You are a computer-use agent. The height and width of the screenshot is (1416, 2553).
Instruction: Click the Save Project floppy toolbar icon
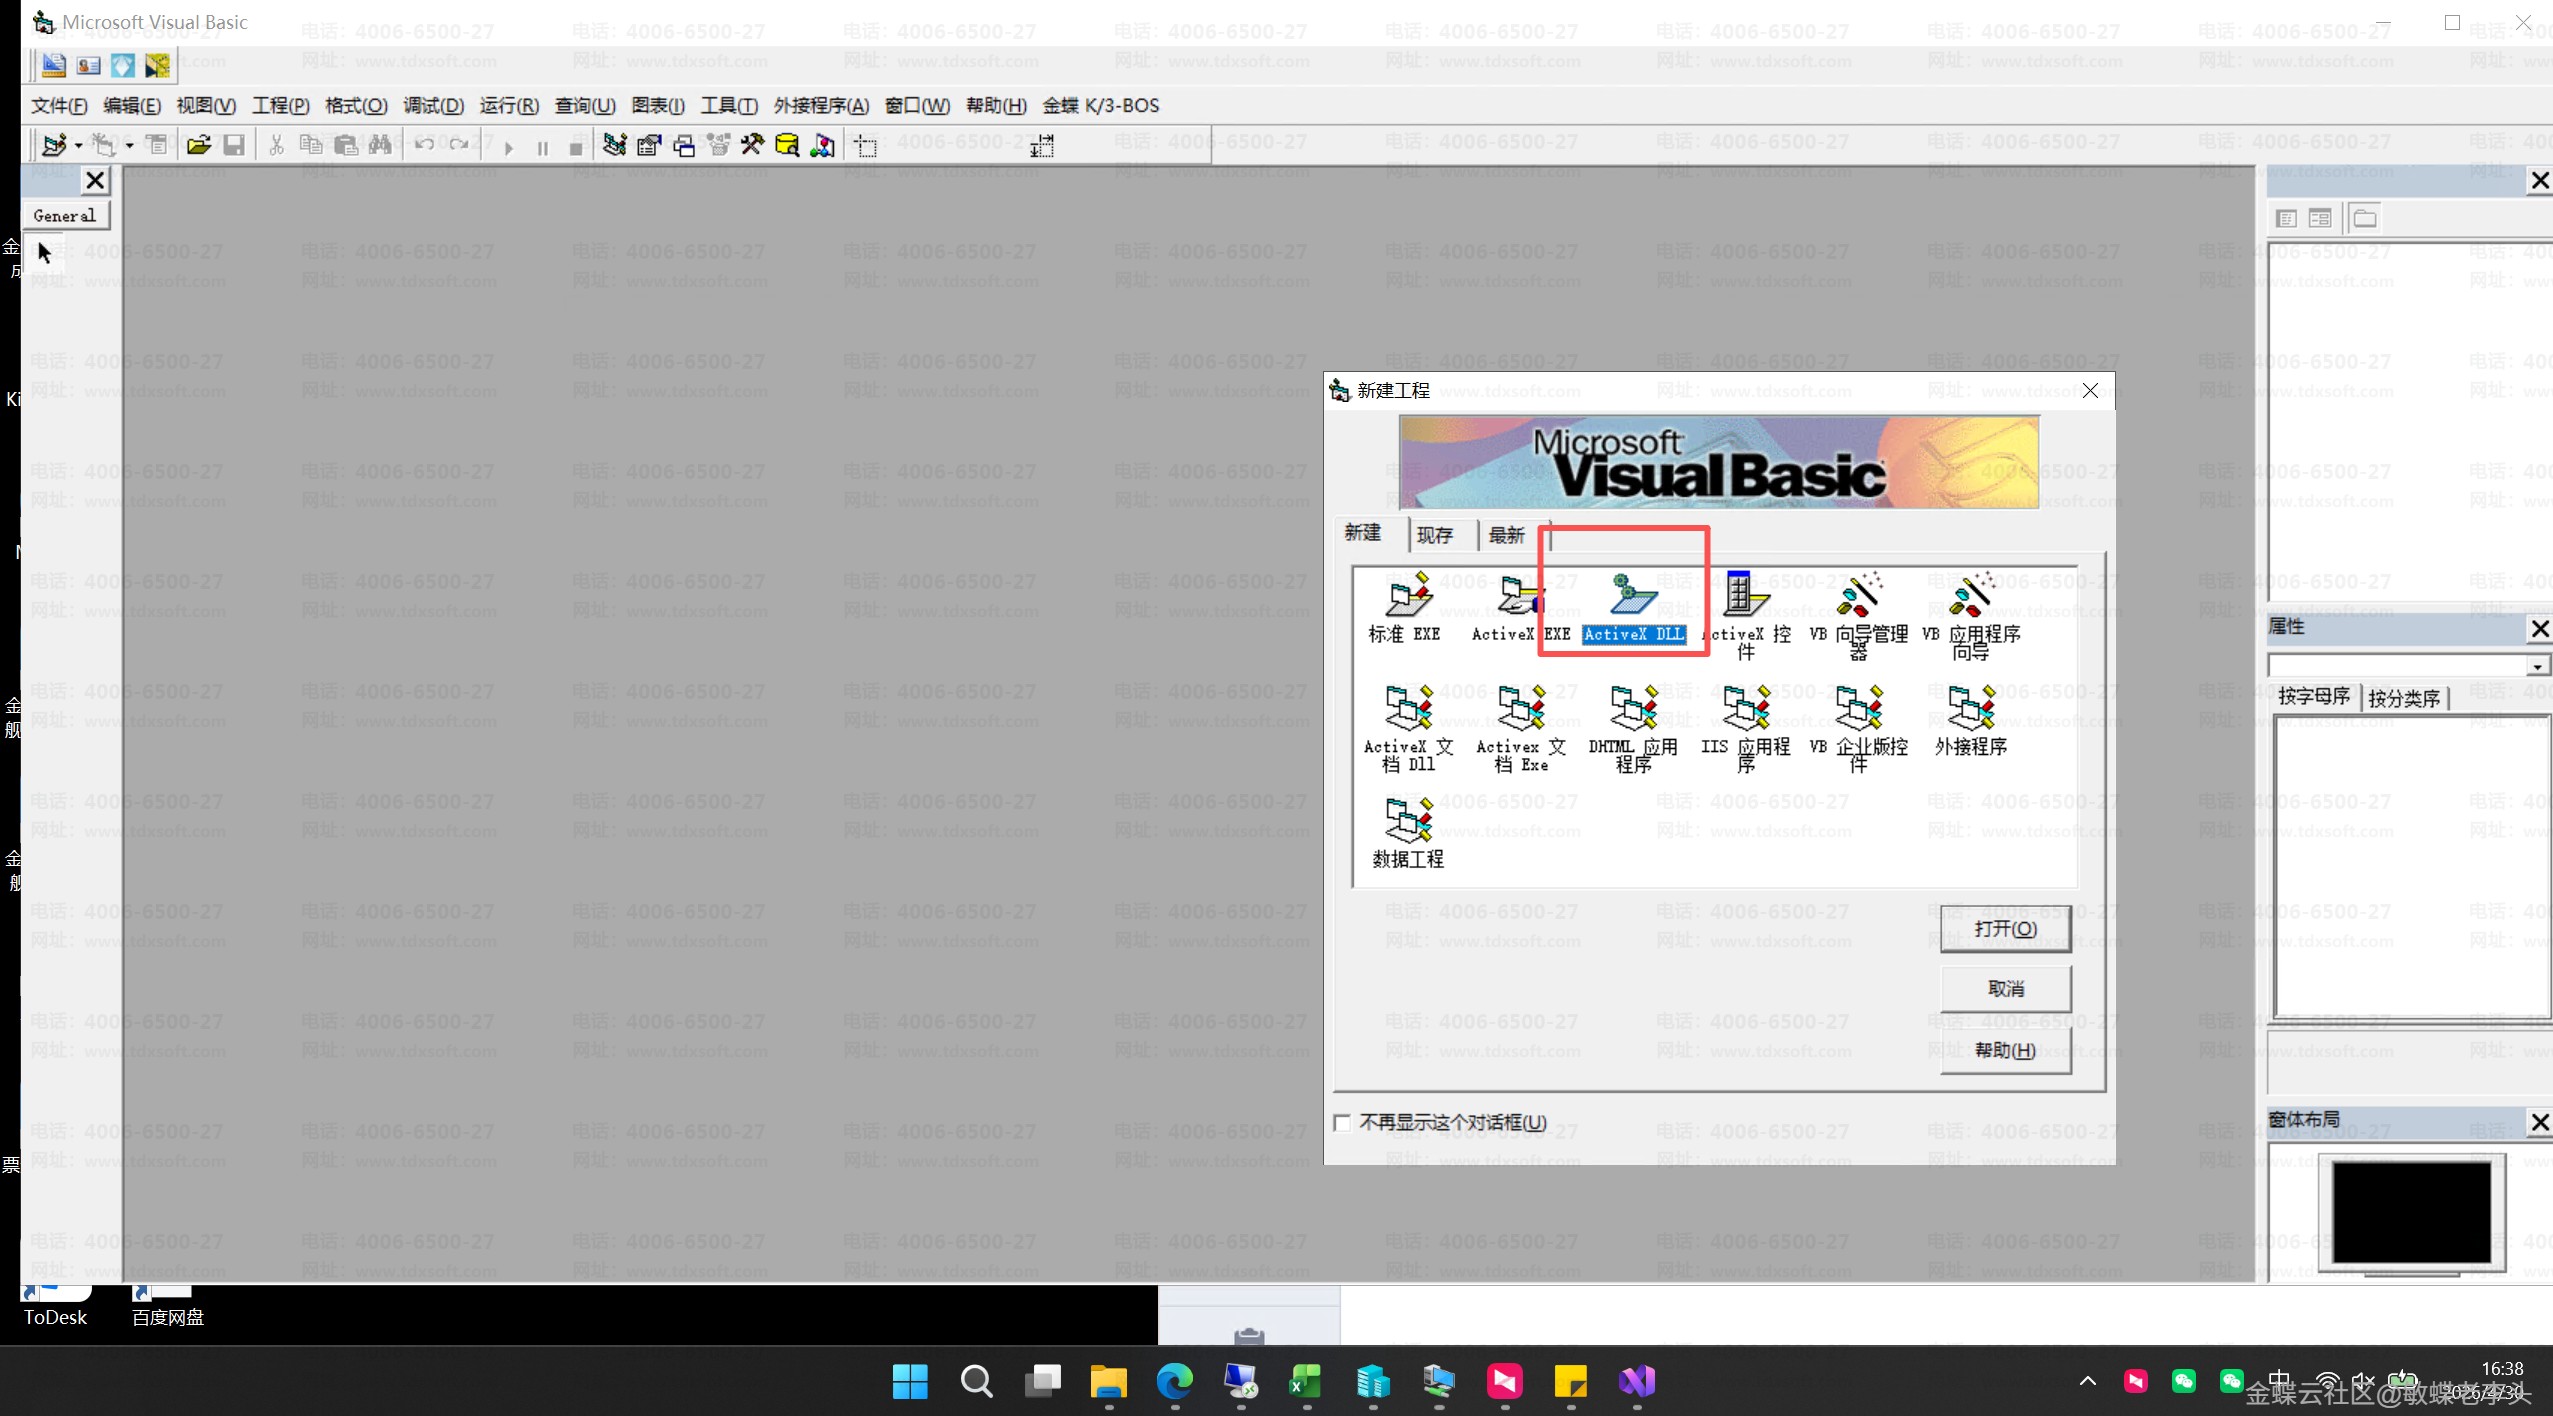[x=233, y=146]
